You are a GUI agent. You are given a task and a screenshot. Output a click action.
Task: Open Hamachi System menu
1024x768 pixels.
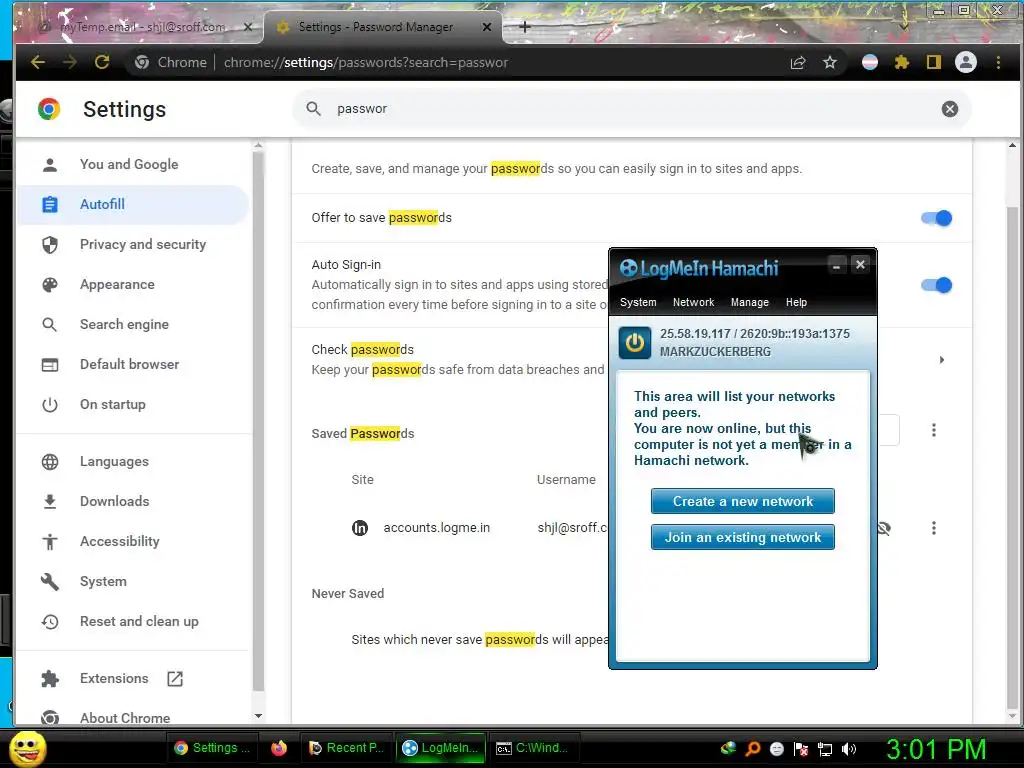point(638,302)
